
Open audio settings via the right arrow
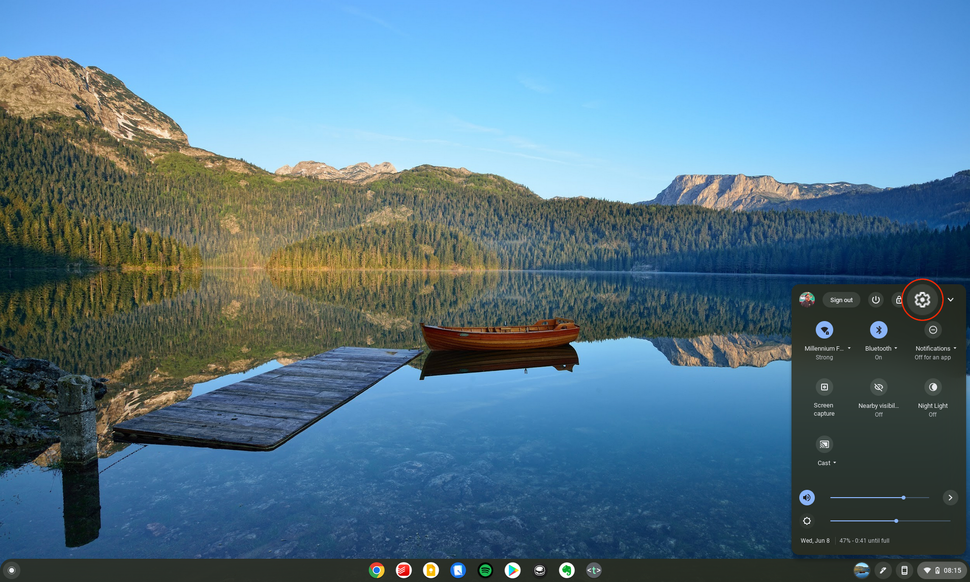951,497
